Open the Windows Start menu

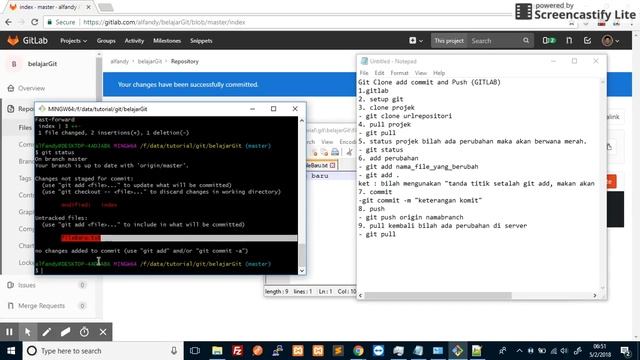11,351
